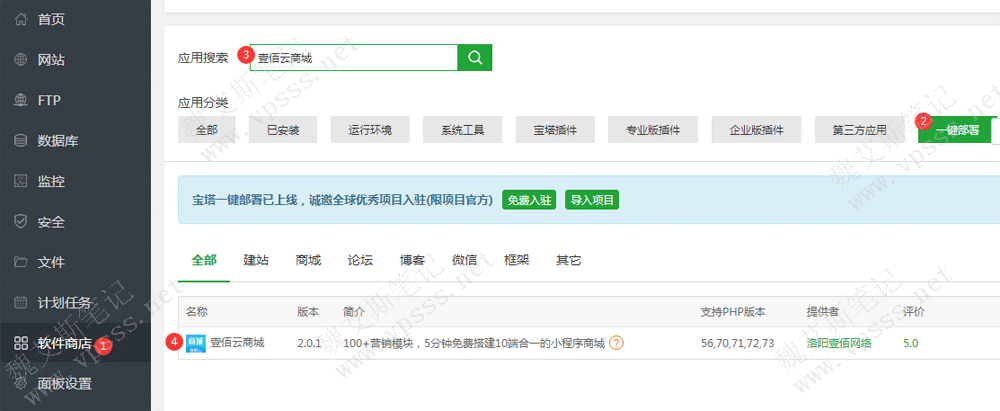Click the grid icon beside 软件商店
1000x411 pixels.
pyautogui.click(x=21, y=343)
